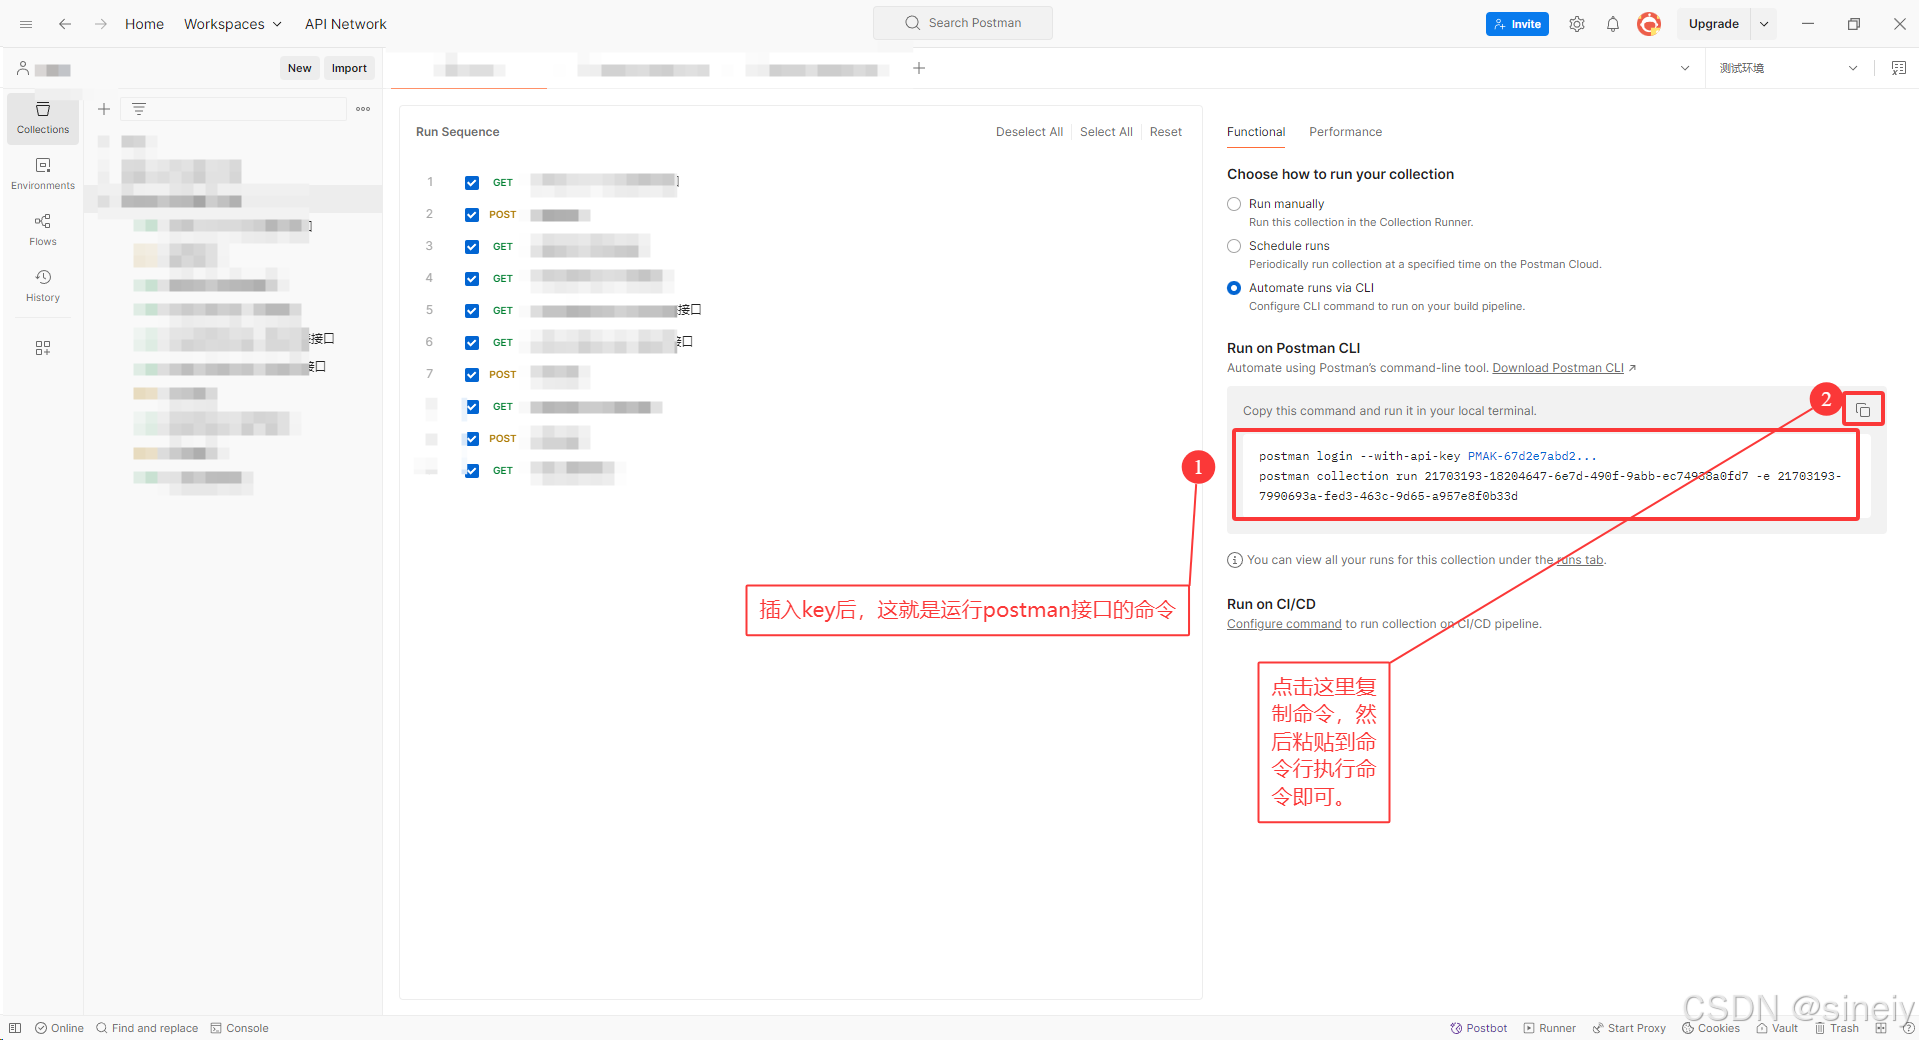
Task: Open the notifications bell
Action: (x=1613, y=24)
